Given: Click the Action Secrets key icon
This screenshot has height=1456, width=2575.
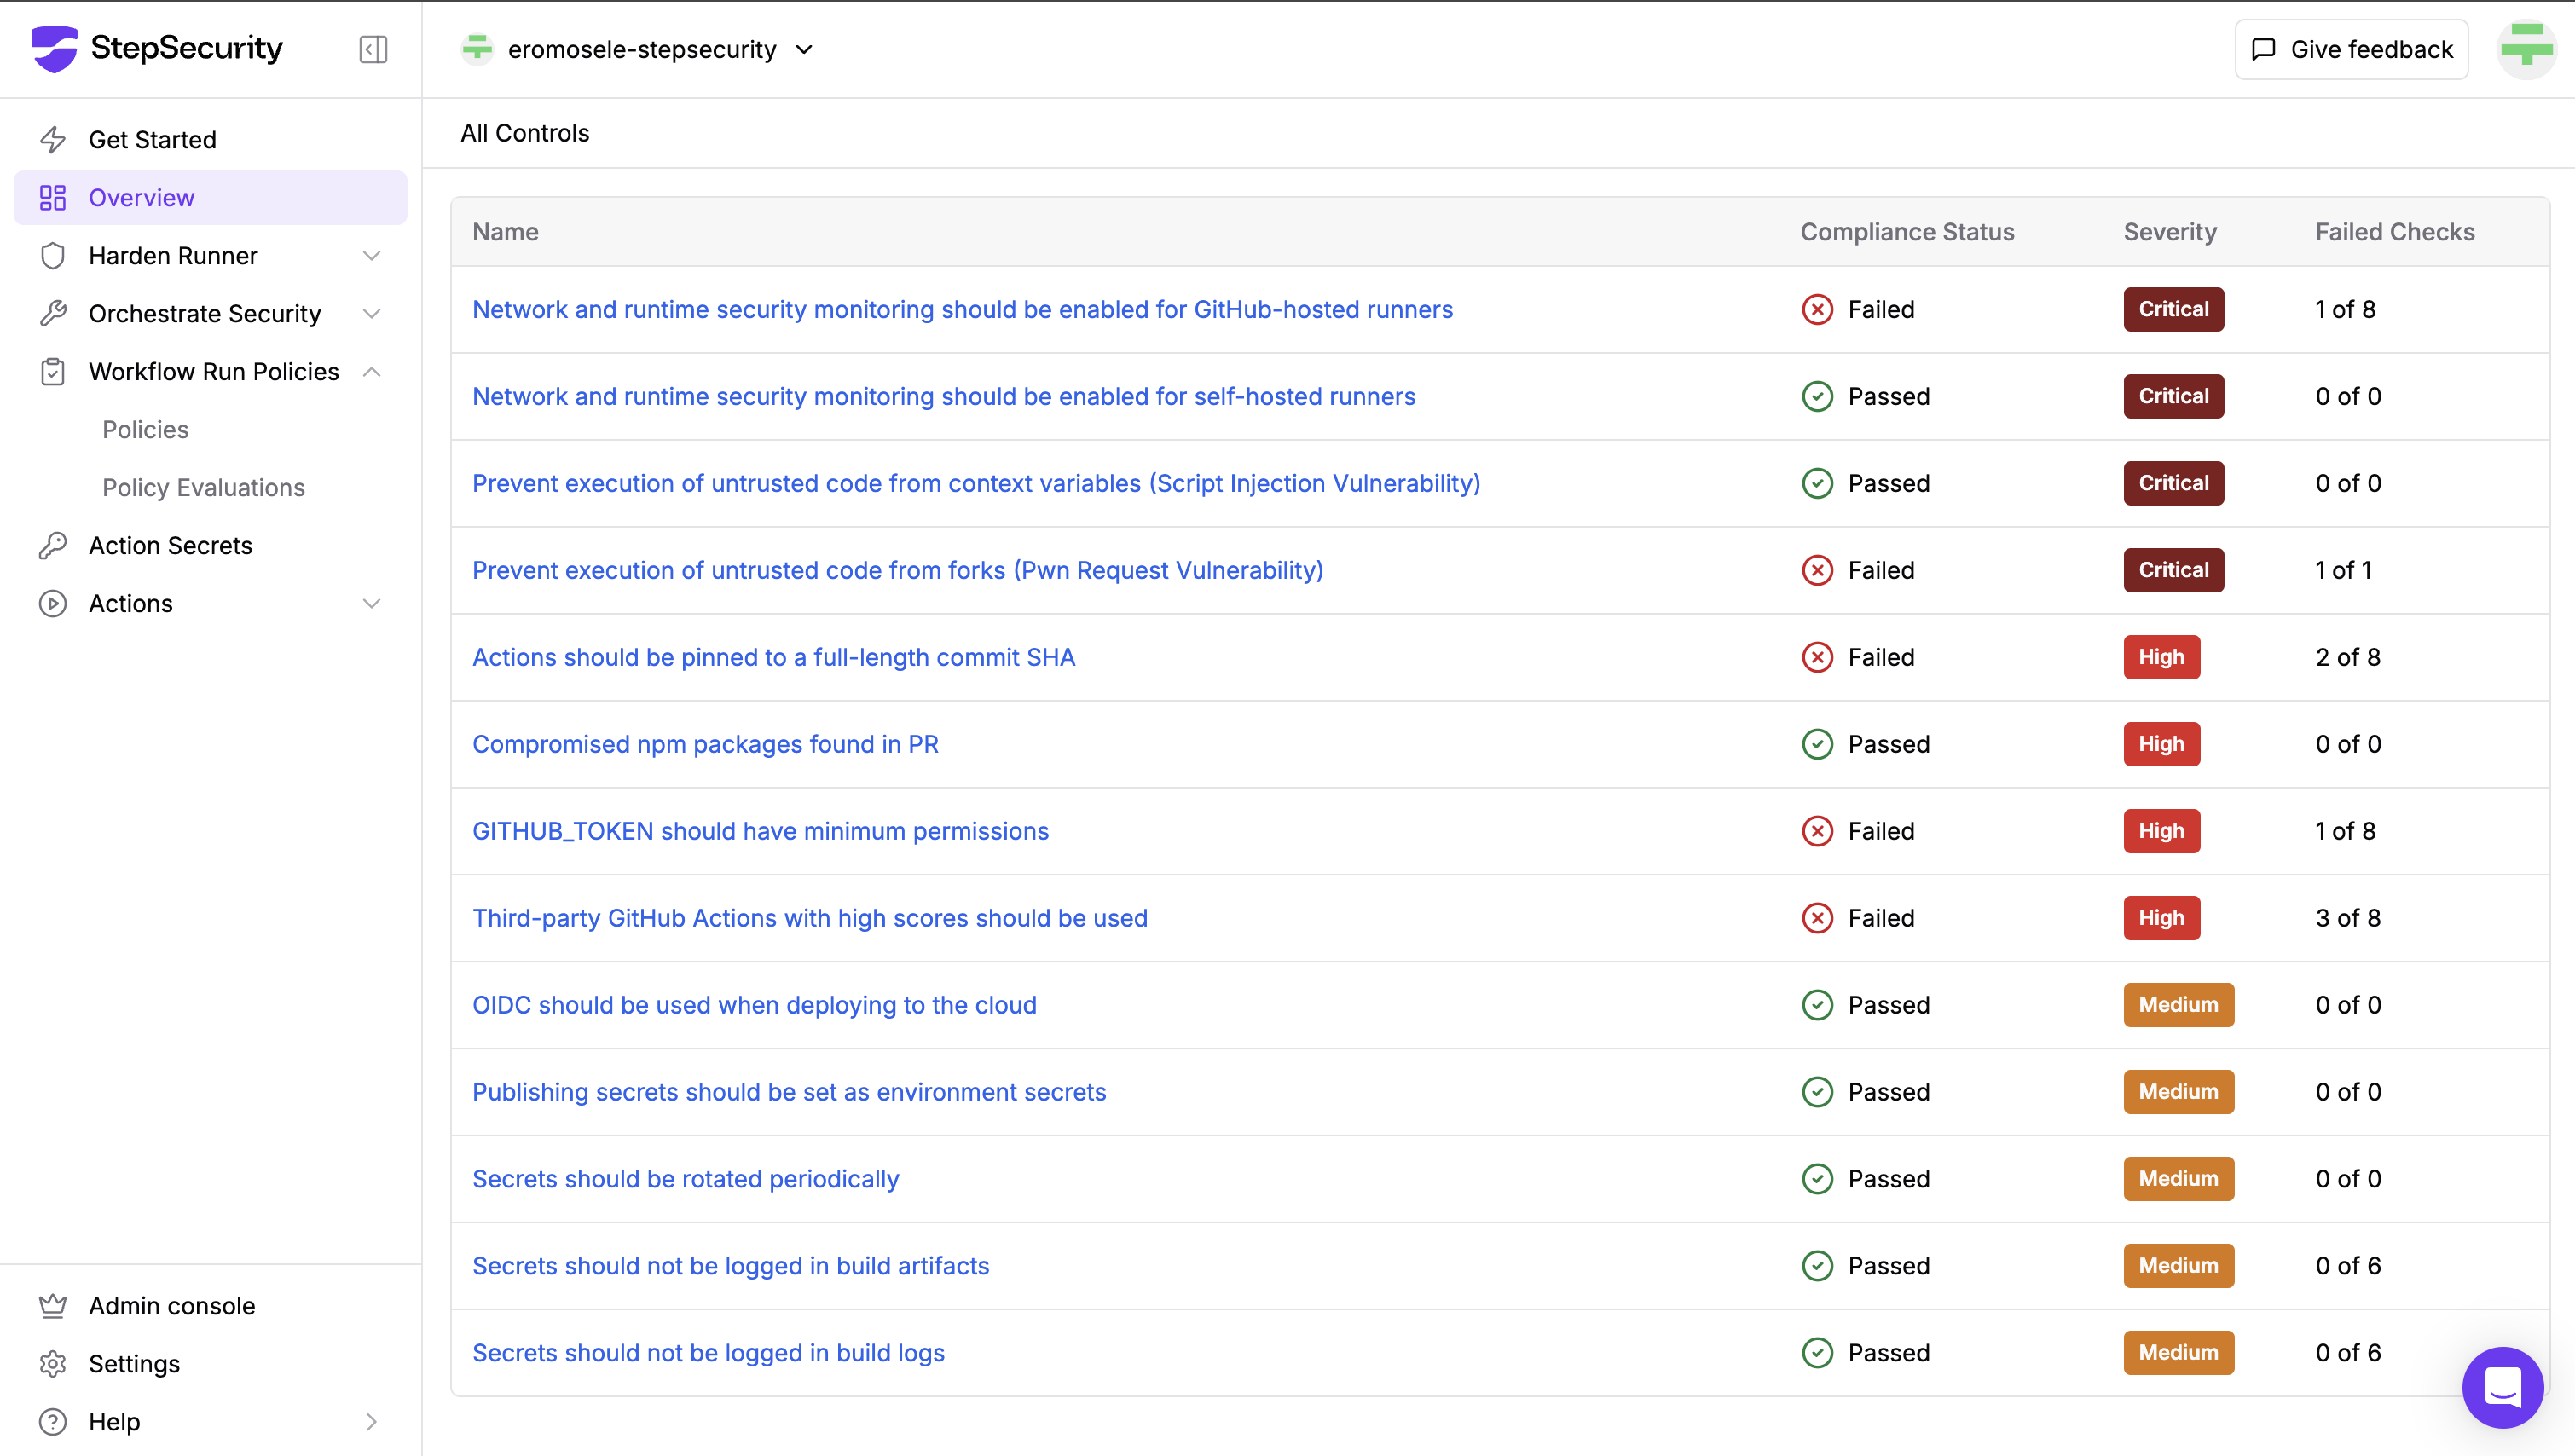Looking at the screenshot, I should (x=53, y=545).
